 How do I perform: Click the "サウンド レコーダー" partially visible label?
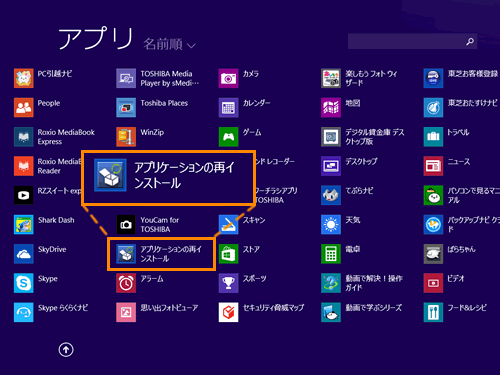coord(275,161)
